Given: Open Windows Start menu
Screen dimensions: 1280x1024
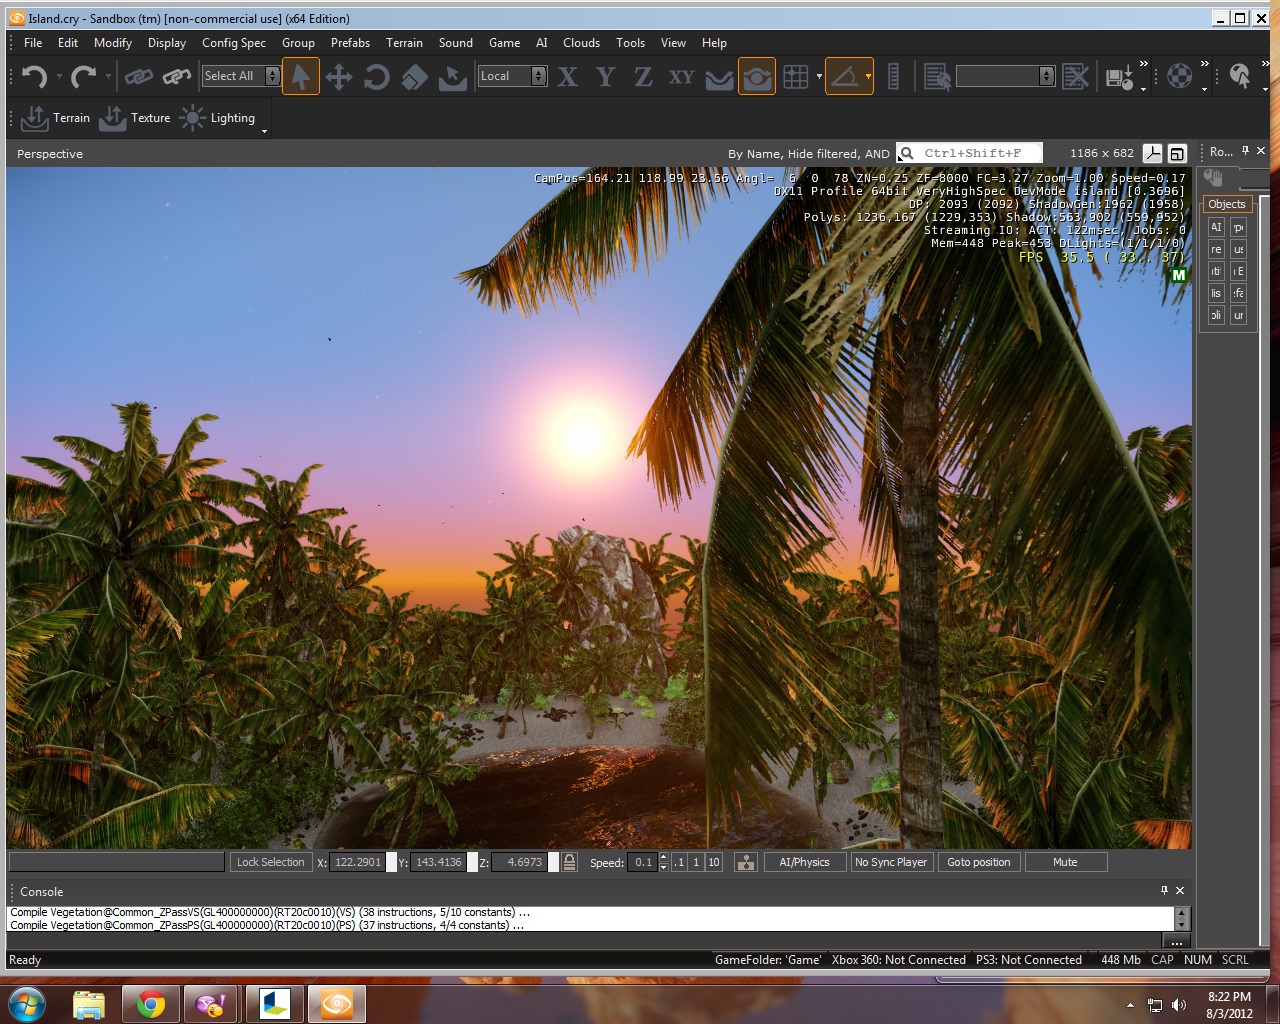Looking at the screenshot, I should 27,1003.
